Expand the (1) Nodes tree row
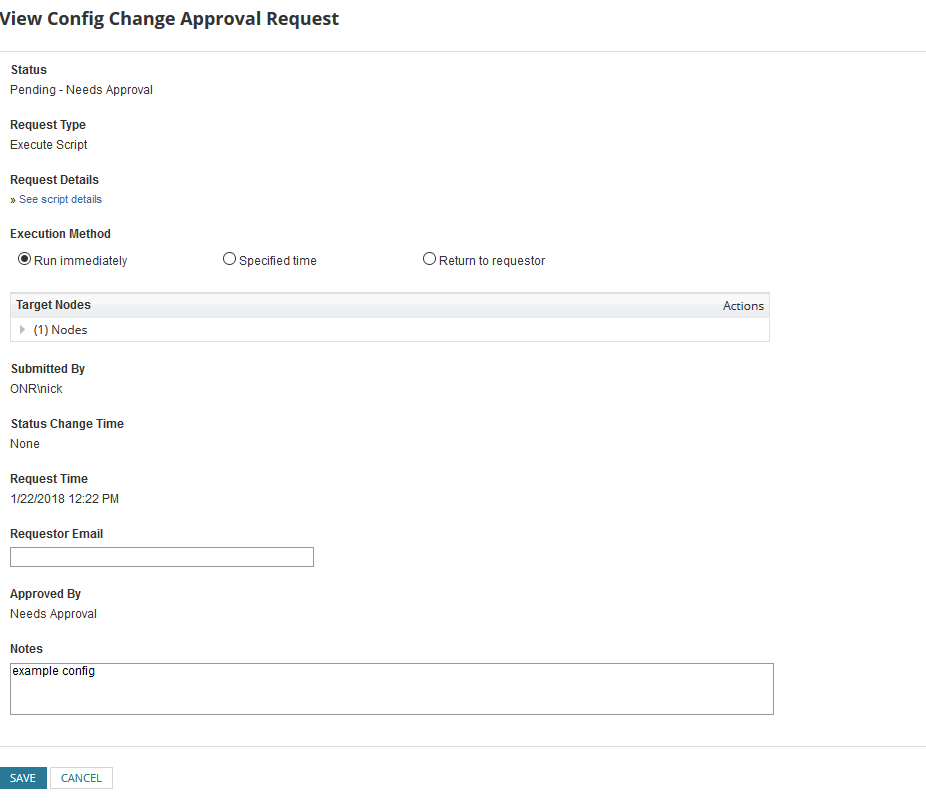 click(x=22, y=329)
